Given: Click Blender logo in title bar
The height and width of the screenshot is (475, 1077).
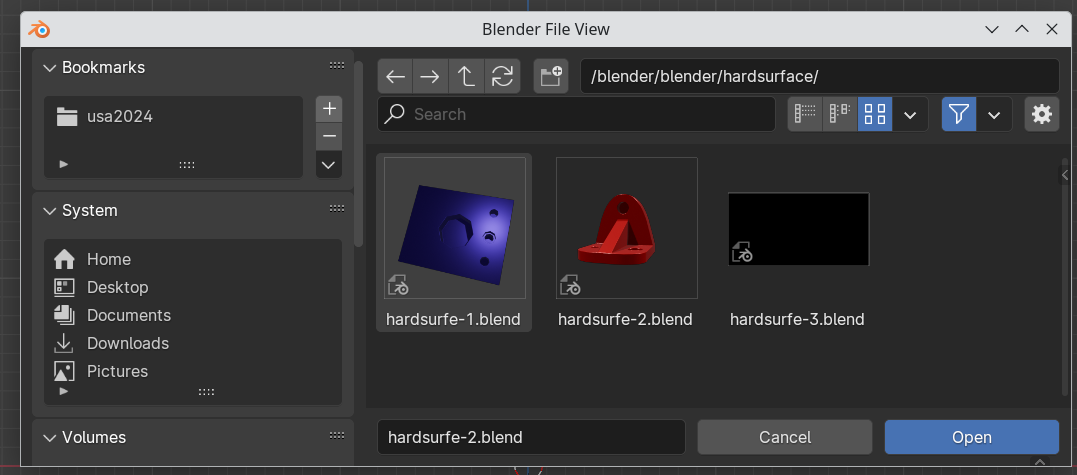Looking at the screenshot, I should (x=39, y=30).
